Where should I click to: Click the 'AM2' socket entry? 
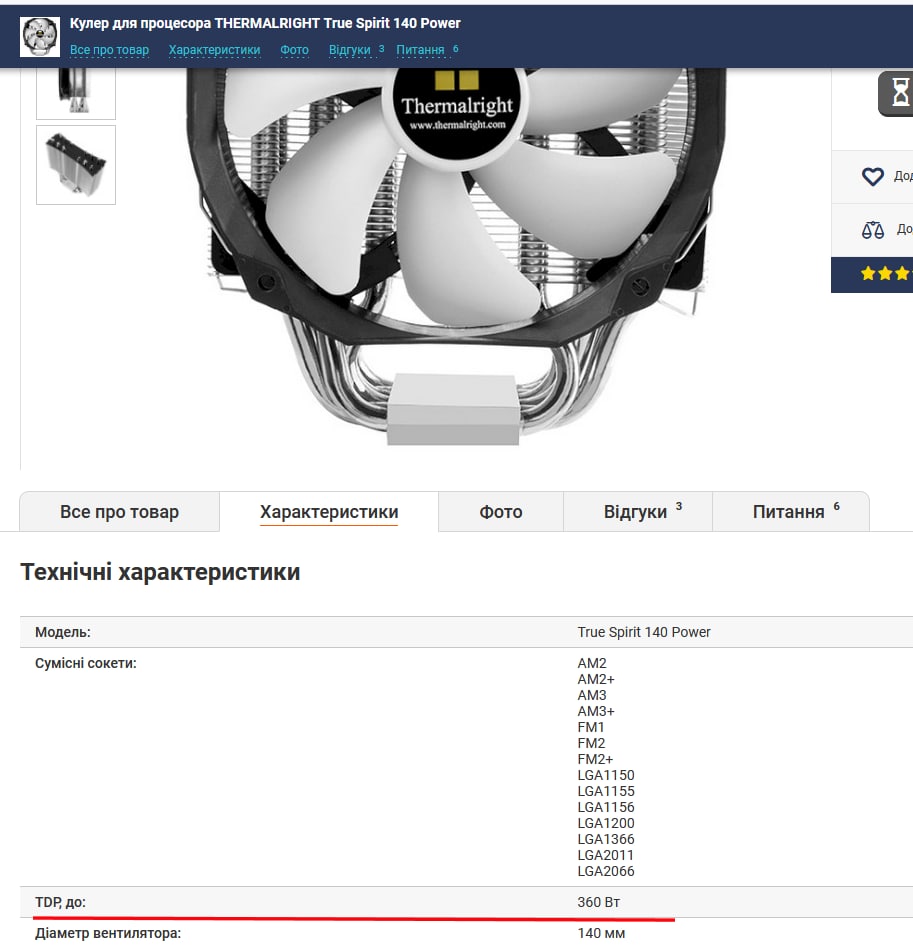pos(592,663)
